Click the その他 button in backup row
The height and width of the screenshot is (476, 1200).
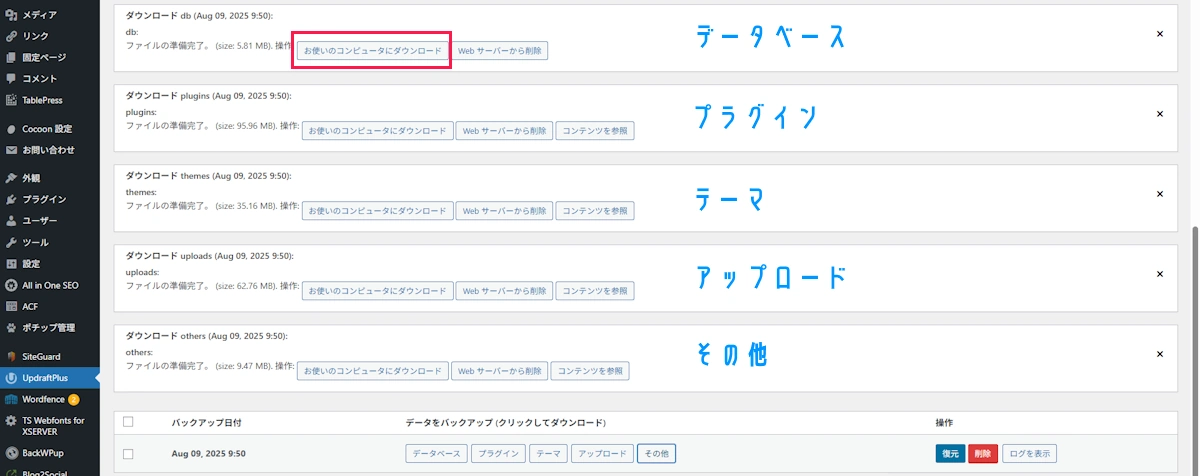656,453
